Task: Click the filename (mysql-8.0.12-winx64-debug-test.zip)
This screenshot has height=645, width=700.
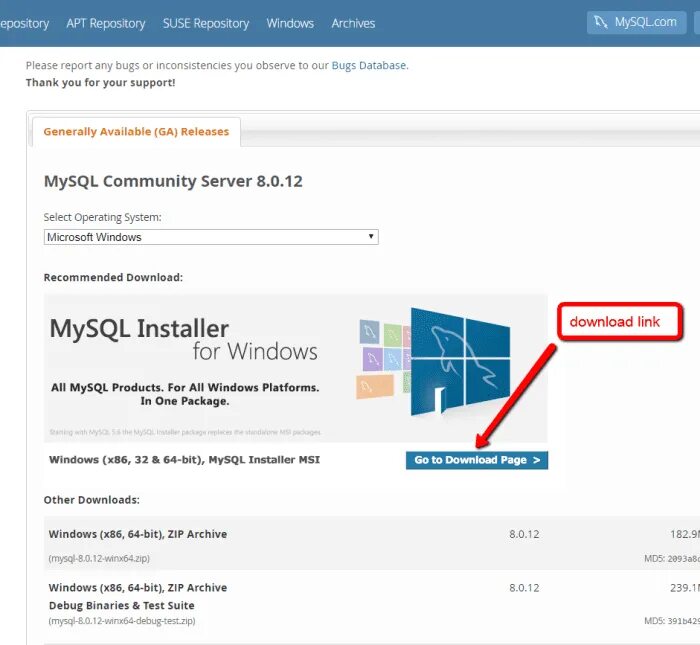Action: click(x=122, y=621)
